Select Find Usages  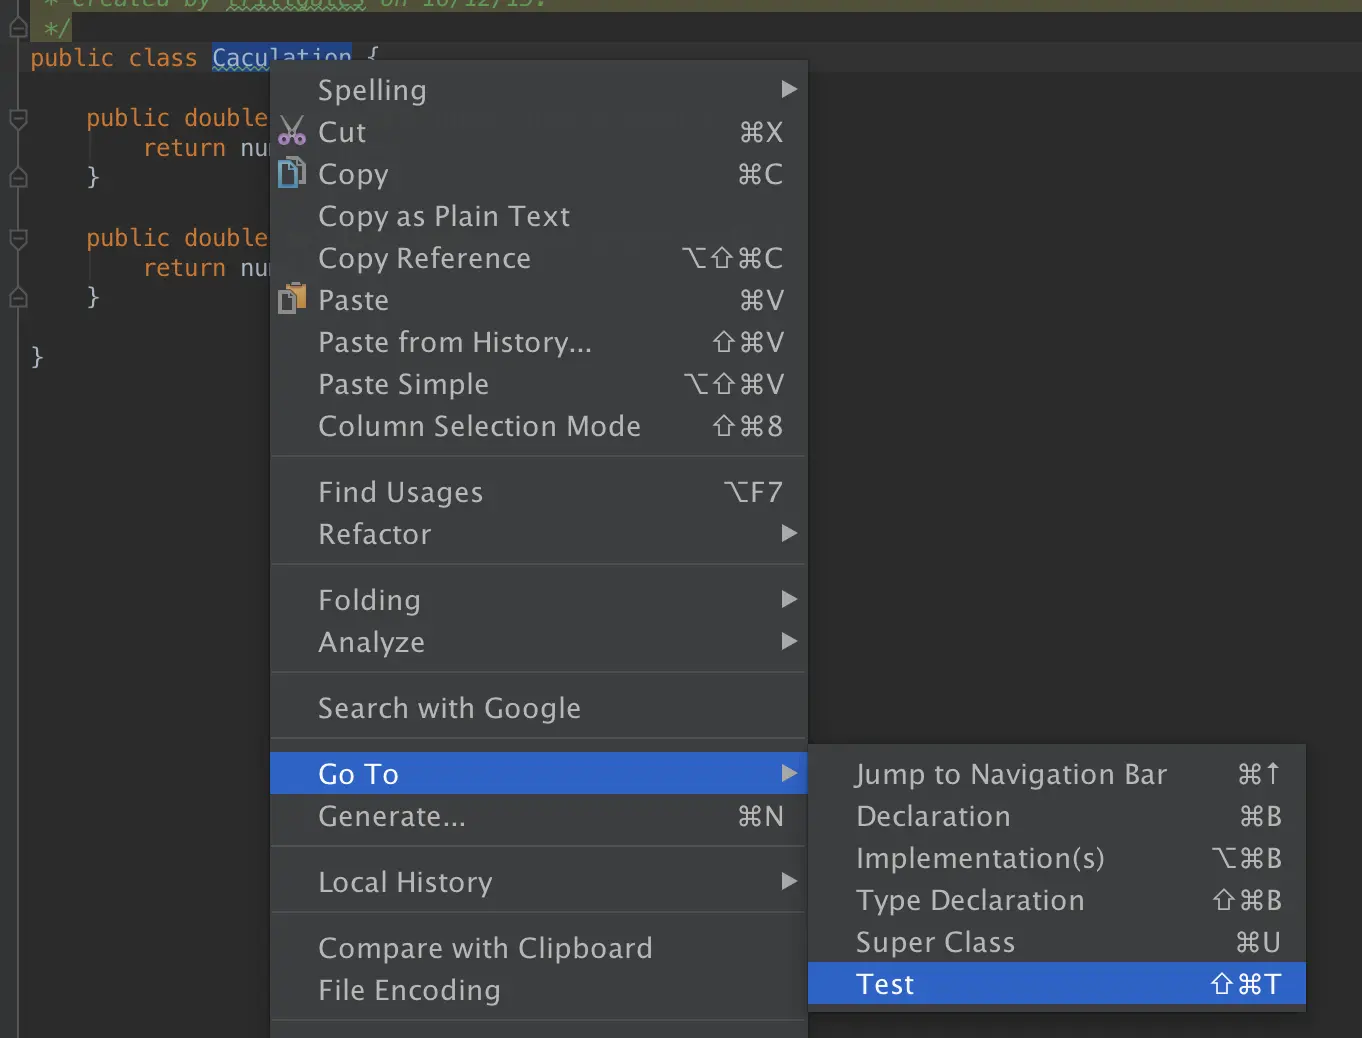coord(538,492)
